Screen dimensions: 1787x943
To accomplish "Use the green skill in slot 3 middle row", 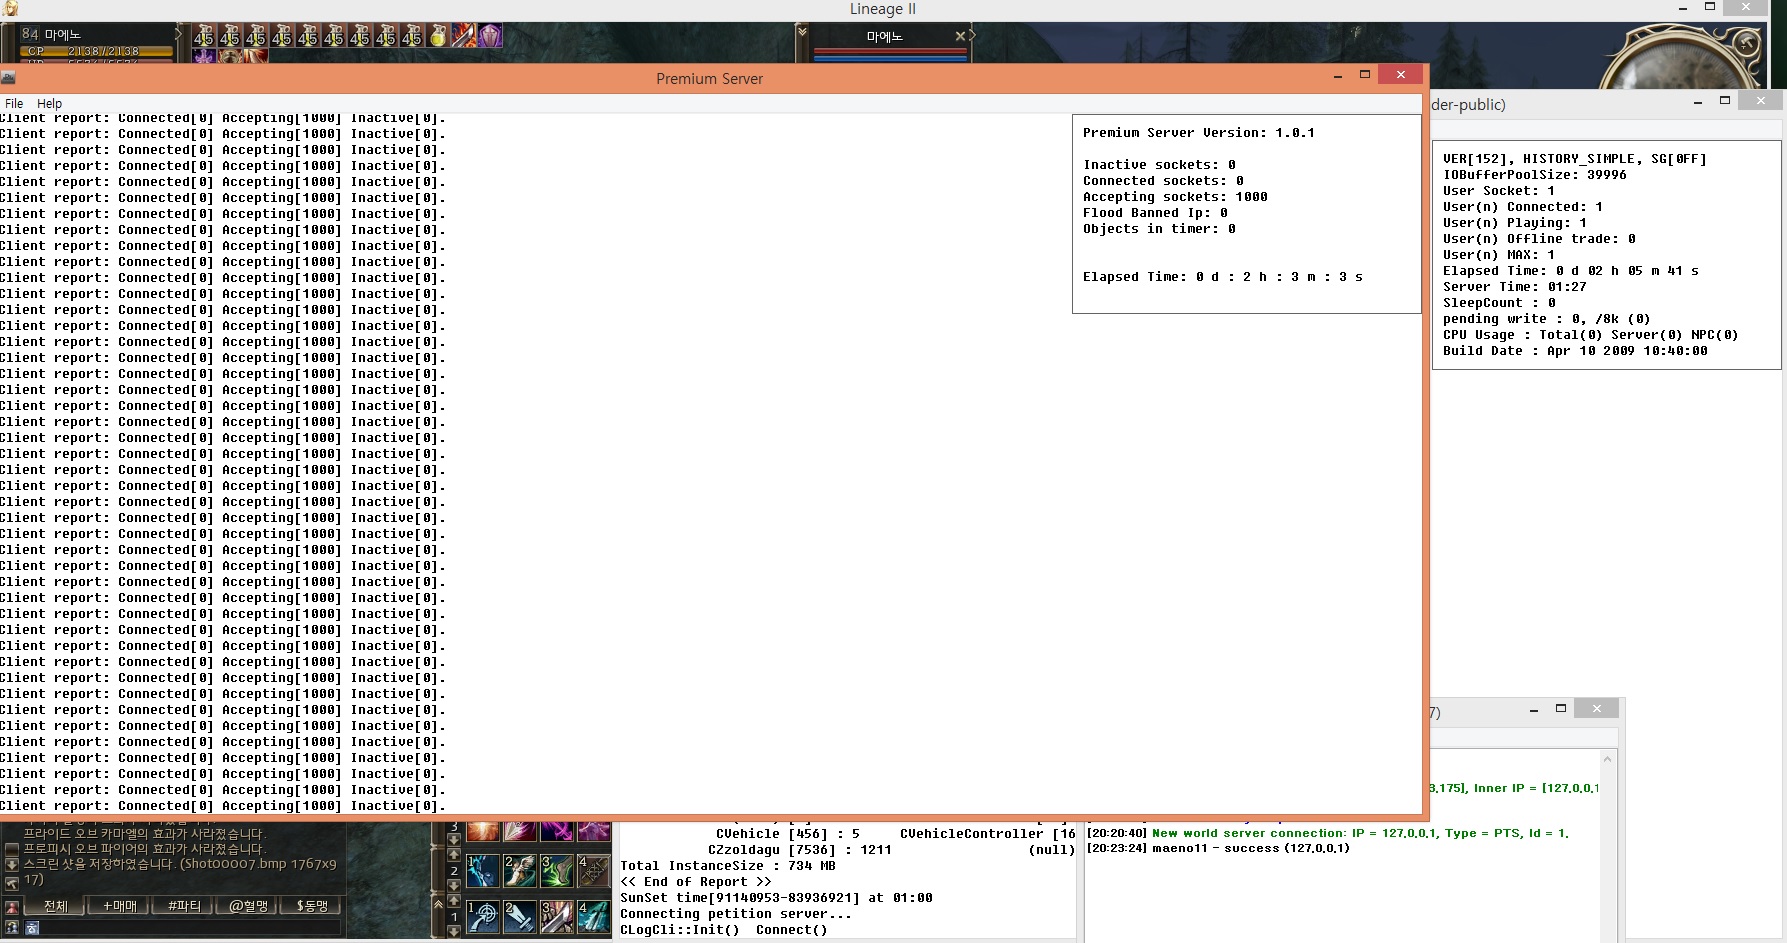I will click(x=557, y=871).
